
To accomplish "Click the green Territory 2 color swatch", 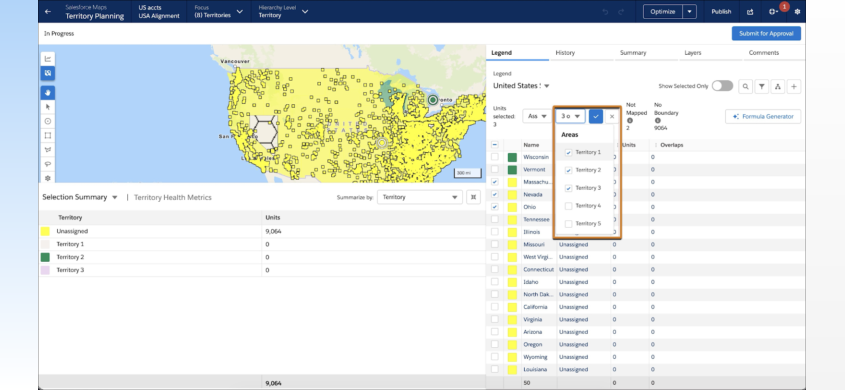I will click(x=45, y=257).
